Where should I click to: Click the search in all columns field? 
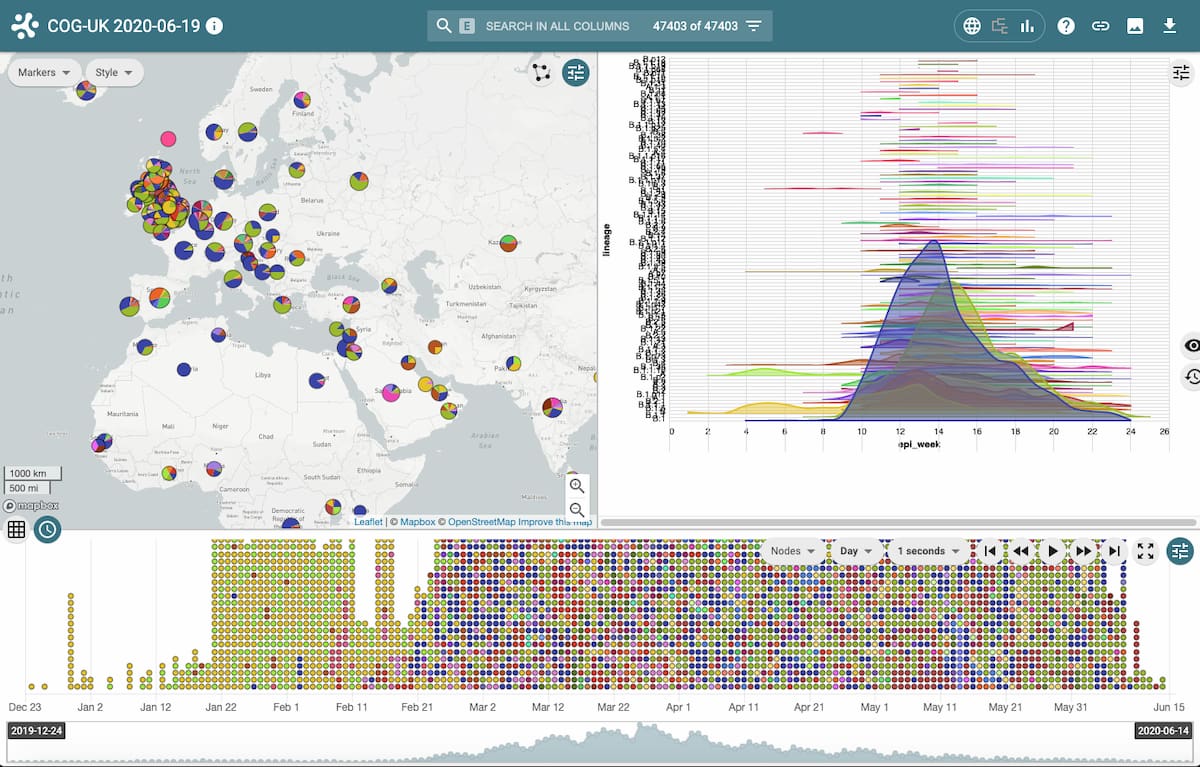coord(557,26)
